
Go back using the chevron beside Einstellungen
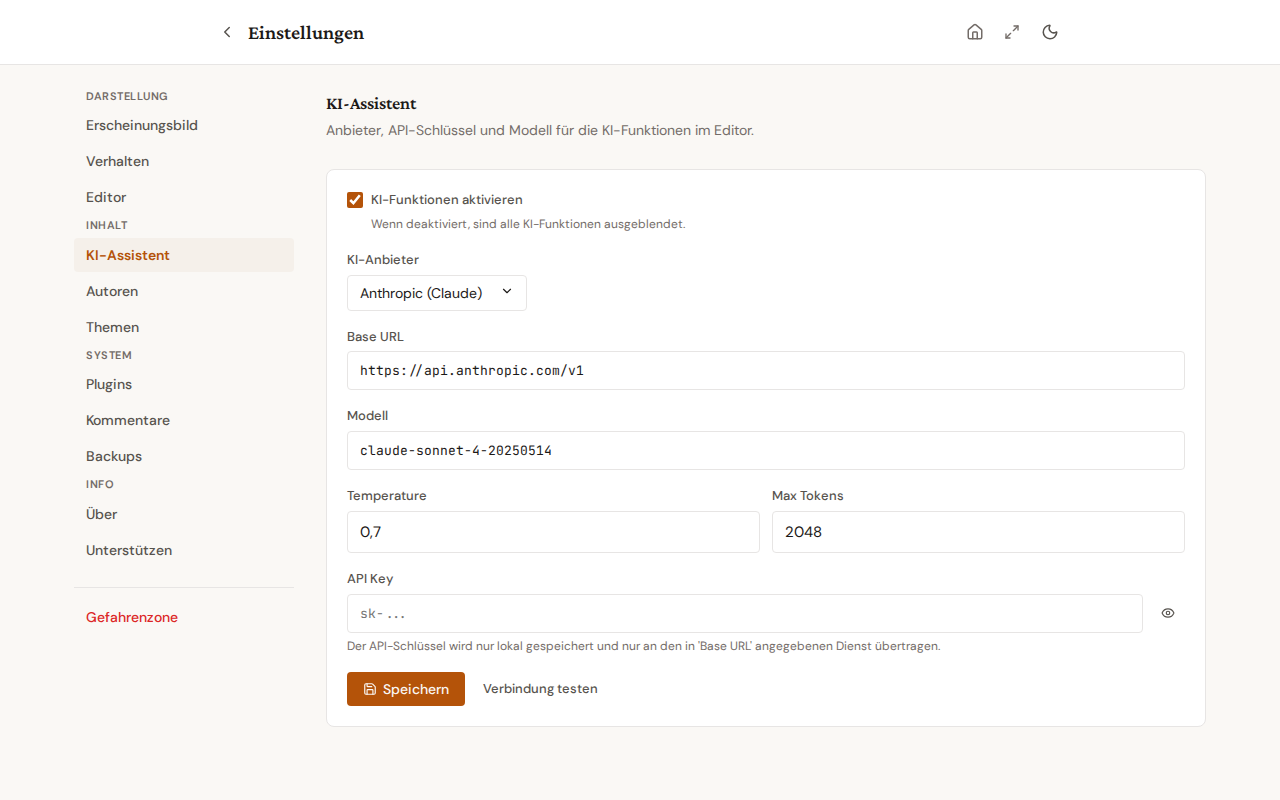coord(227,32)
